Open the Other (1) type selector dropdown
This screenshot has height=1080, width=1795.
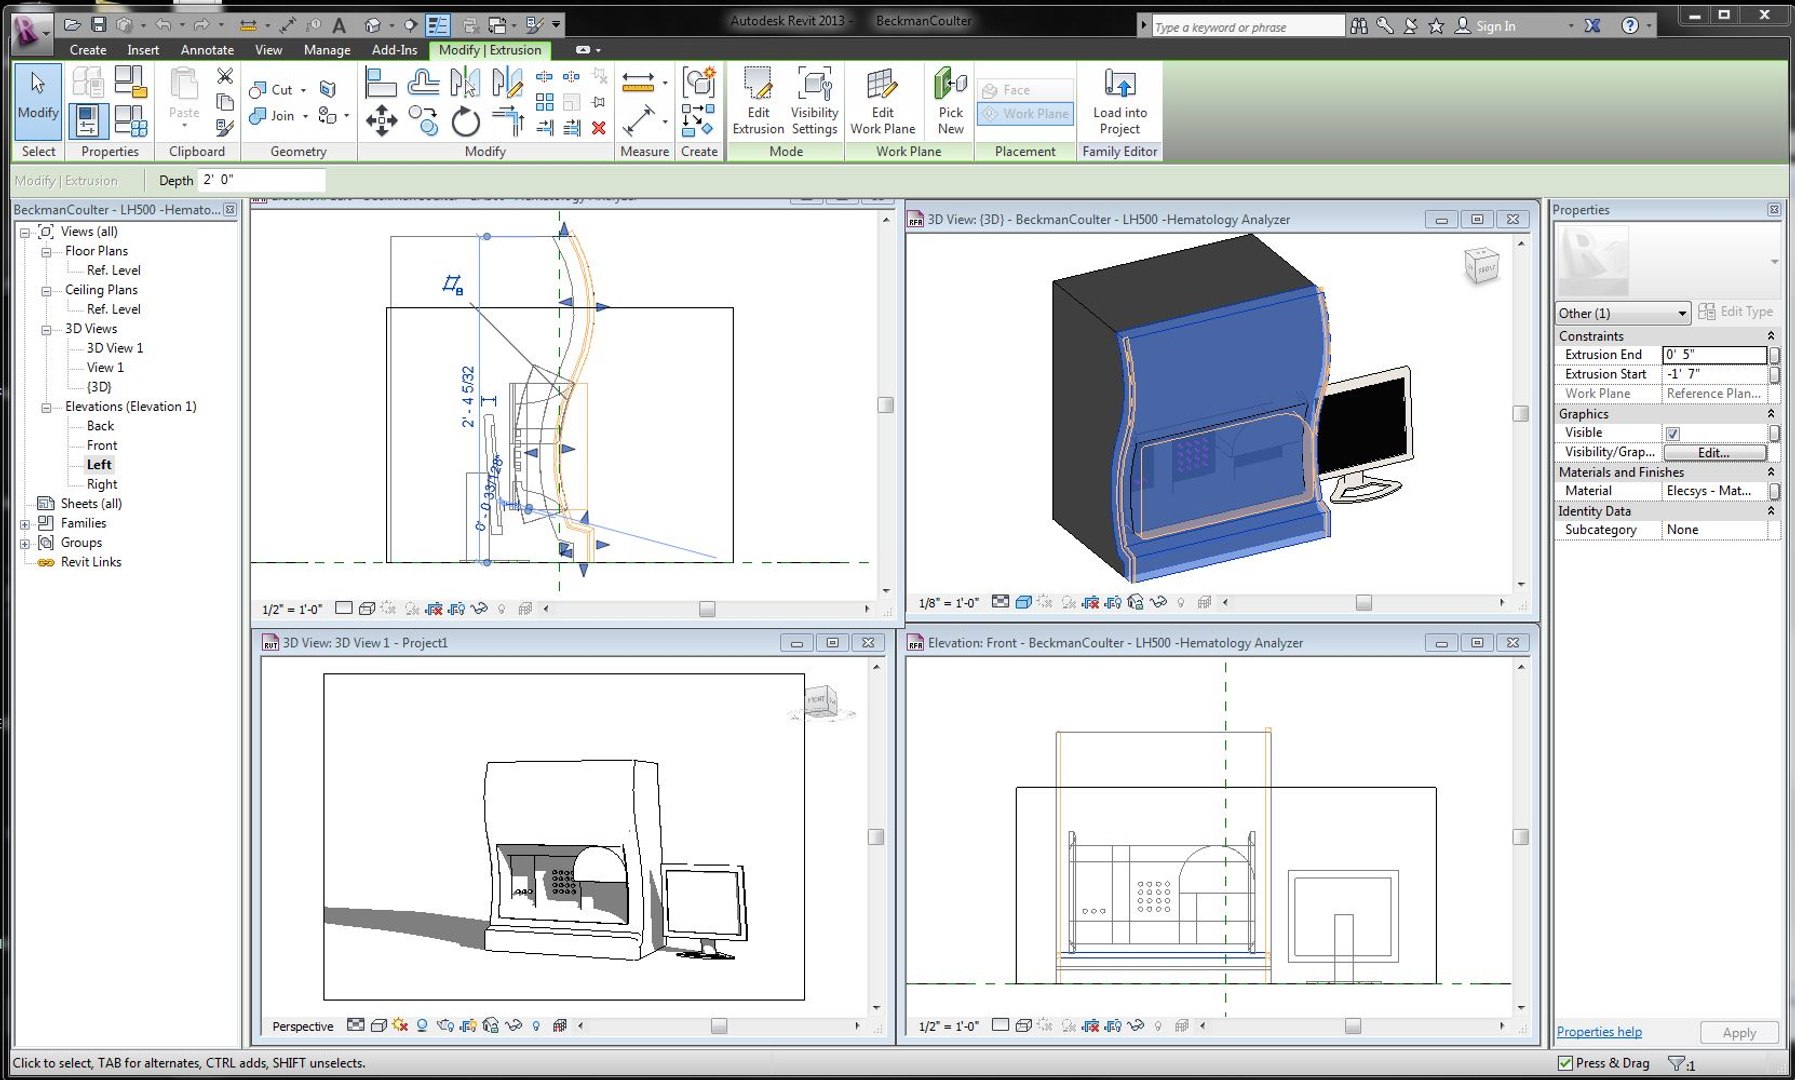(x=1622, y=313)
